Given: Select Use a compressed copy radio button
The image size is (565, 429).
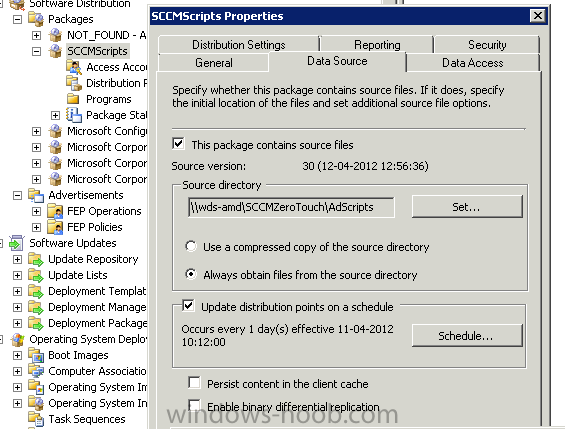Looking at the screenshot, I should pyautogui.click(x=191, y=247).
